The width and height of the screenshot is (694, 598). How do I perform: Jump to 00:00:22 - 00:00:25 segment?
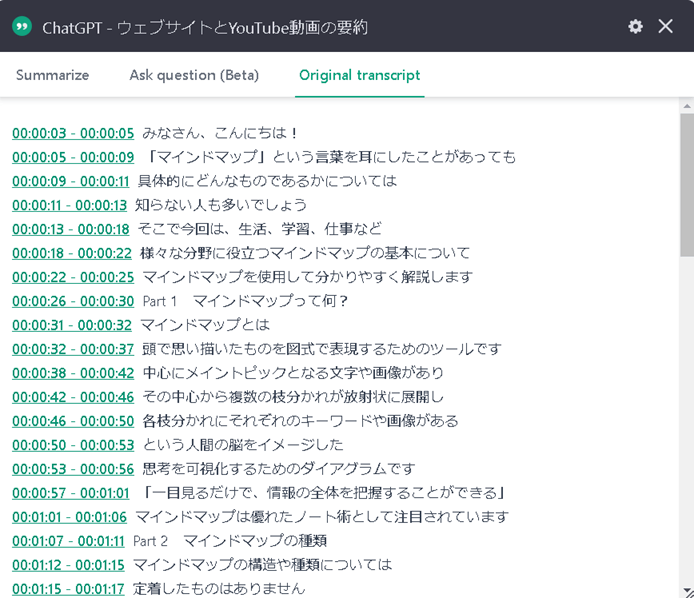(73, 277)
